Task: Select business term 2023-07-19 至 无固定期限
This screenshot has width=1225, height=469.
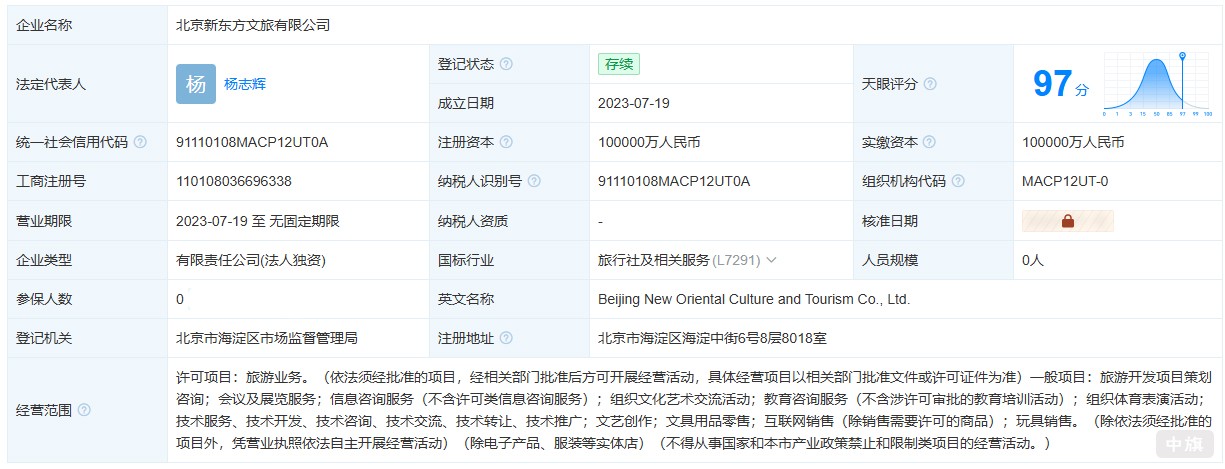Action: [258, 221]
